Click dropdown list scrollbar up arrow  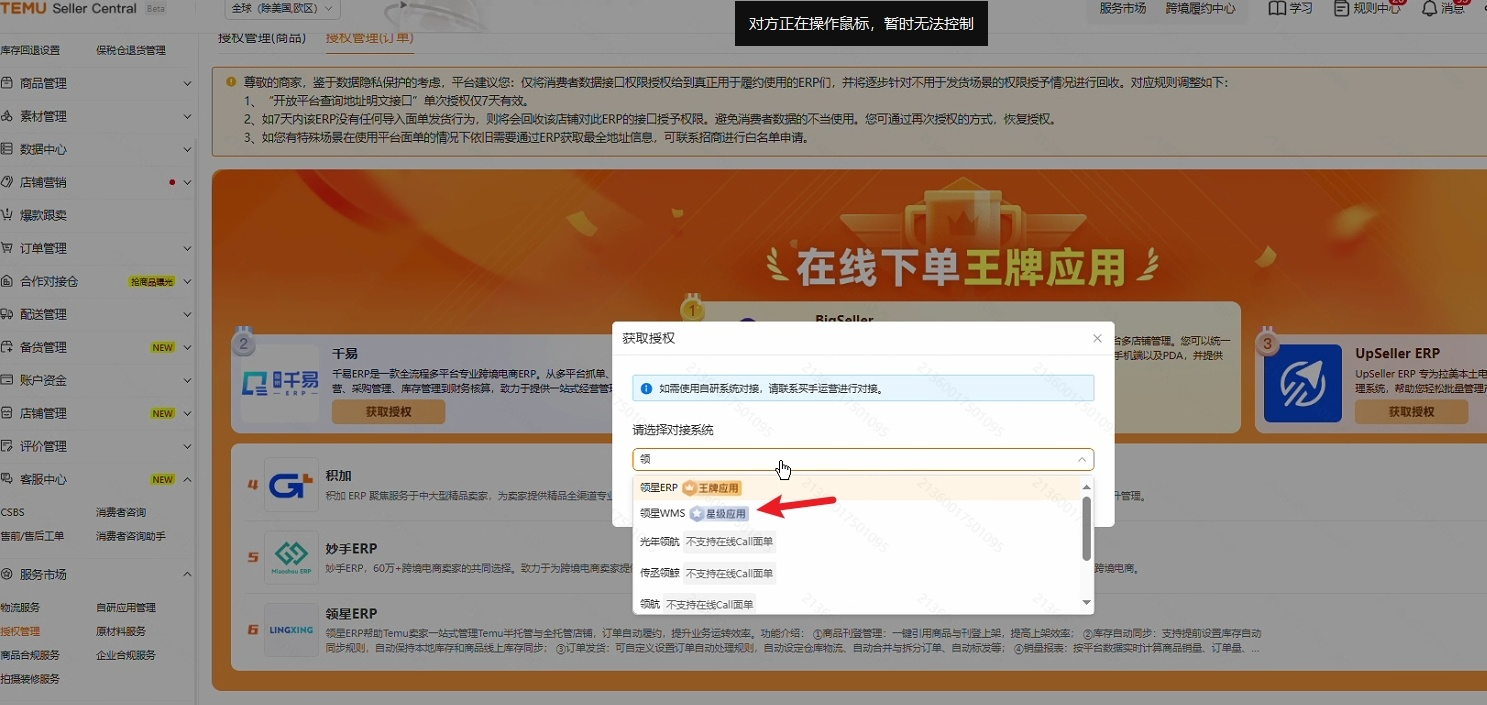pyautogui.click(x=1087, y=487)
